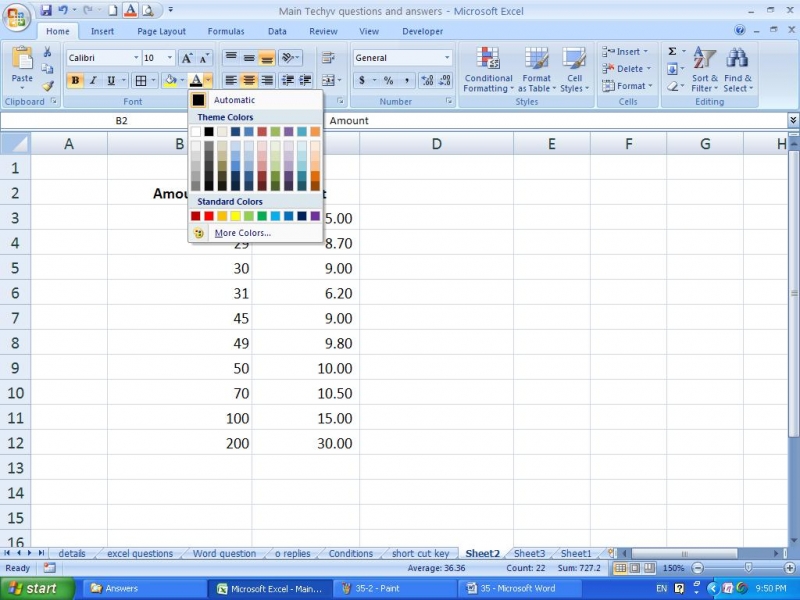Click the Sort & Filter icon
800x600 pixels.
704,68
